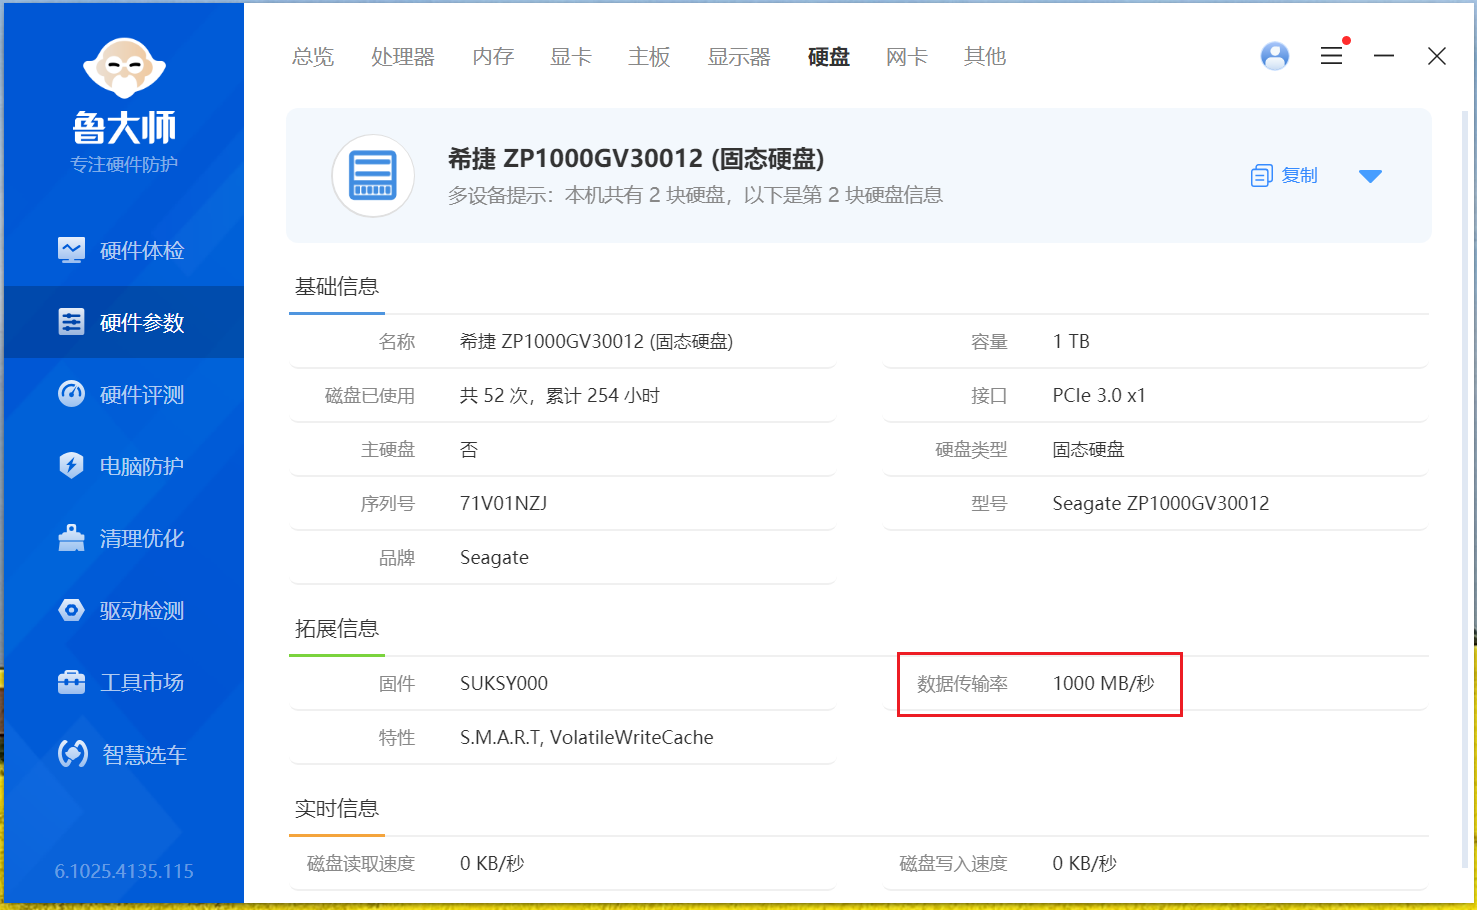This screenshot has height=910, width=1477.
Task: Select 硬件参数 in the sidebar
Action: (124, 322)
